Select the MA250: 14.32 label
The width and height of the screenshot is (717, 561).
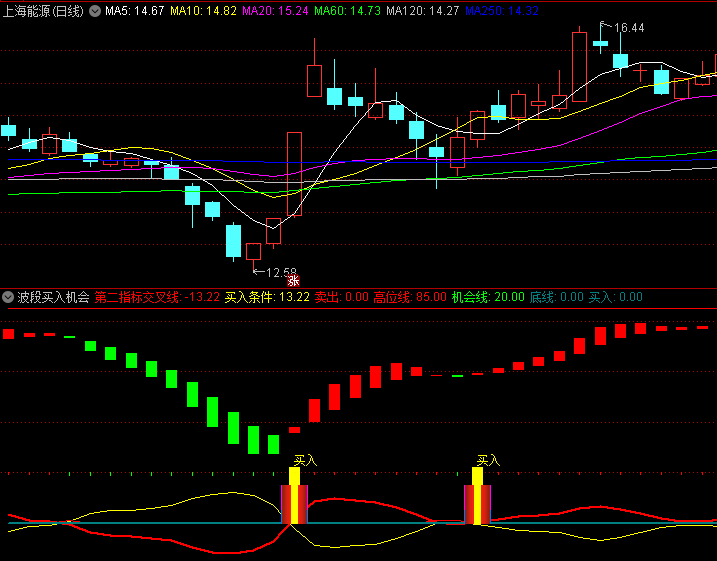point(502,11)
